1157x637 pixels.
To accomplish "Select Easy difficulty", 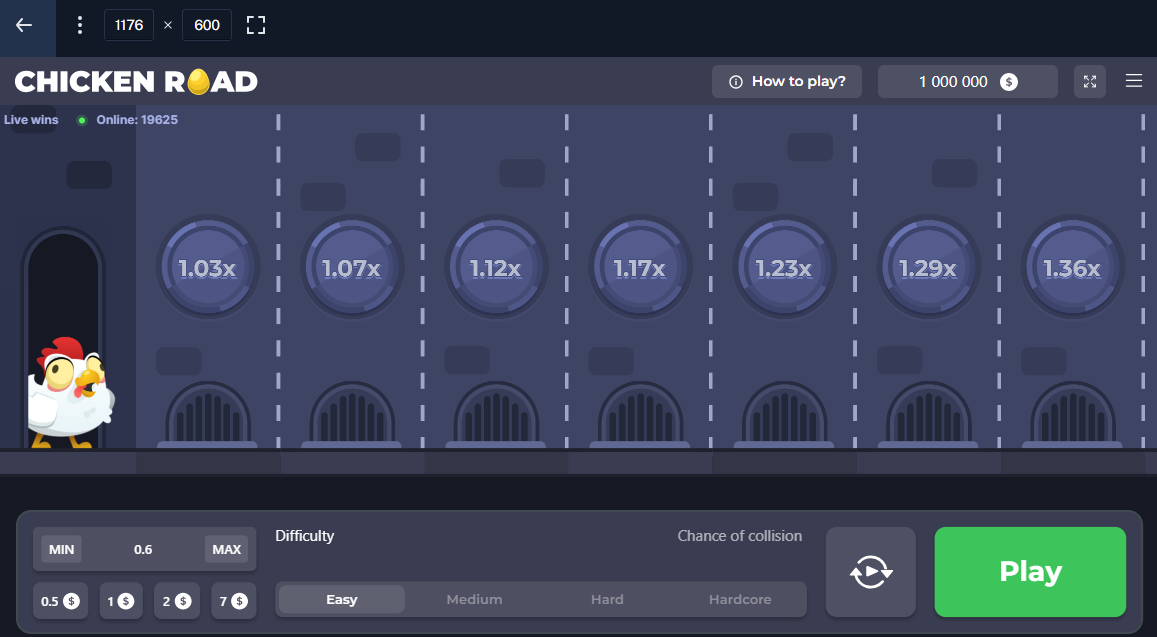I will point(341,600).
